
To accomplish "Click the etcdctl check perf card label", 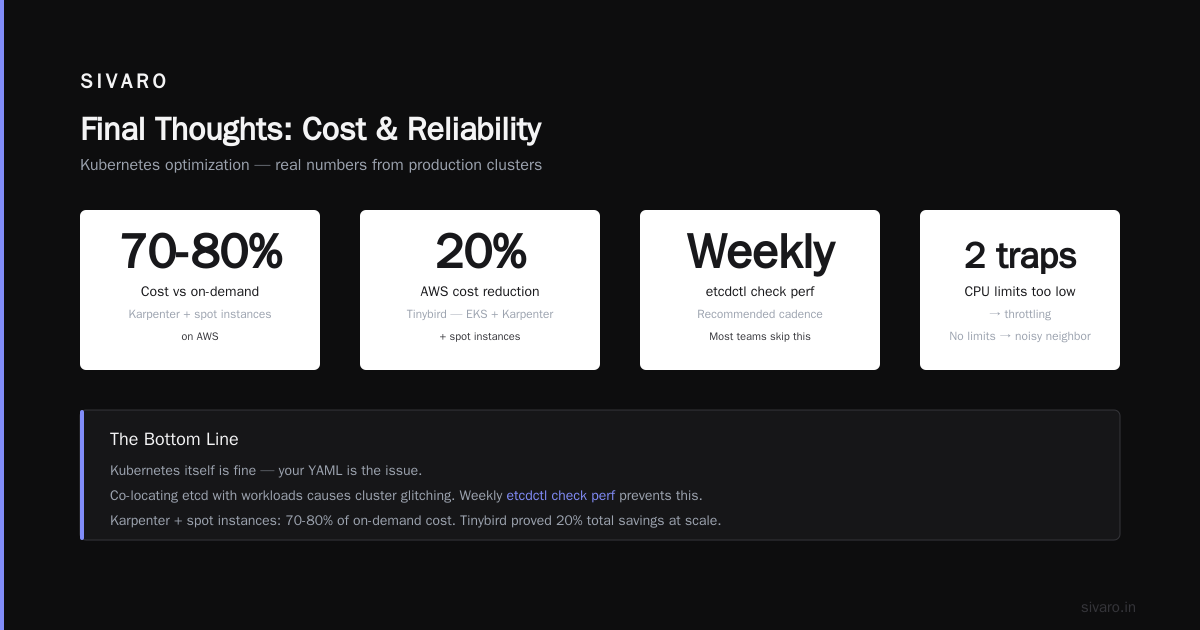I will click(x=760, y=292).
